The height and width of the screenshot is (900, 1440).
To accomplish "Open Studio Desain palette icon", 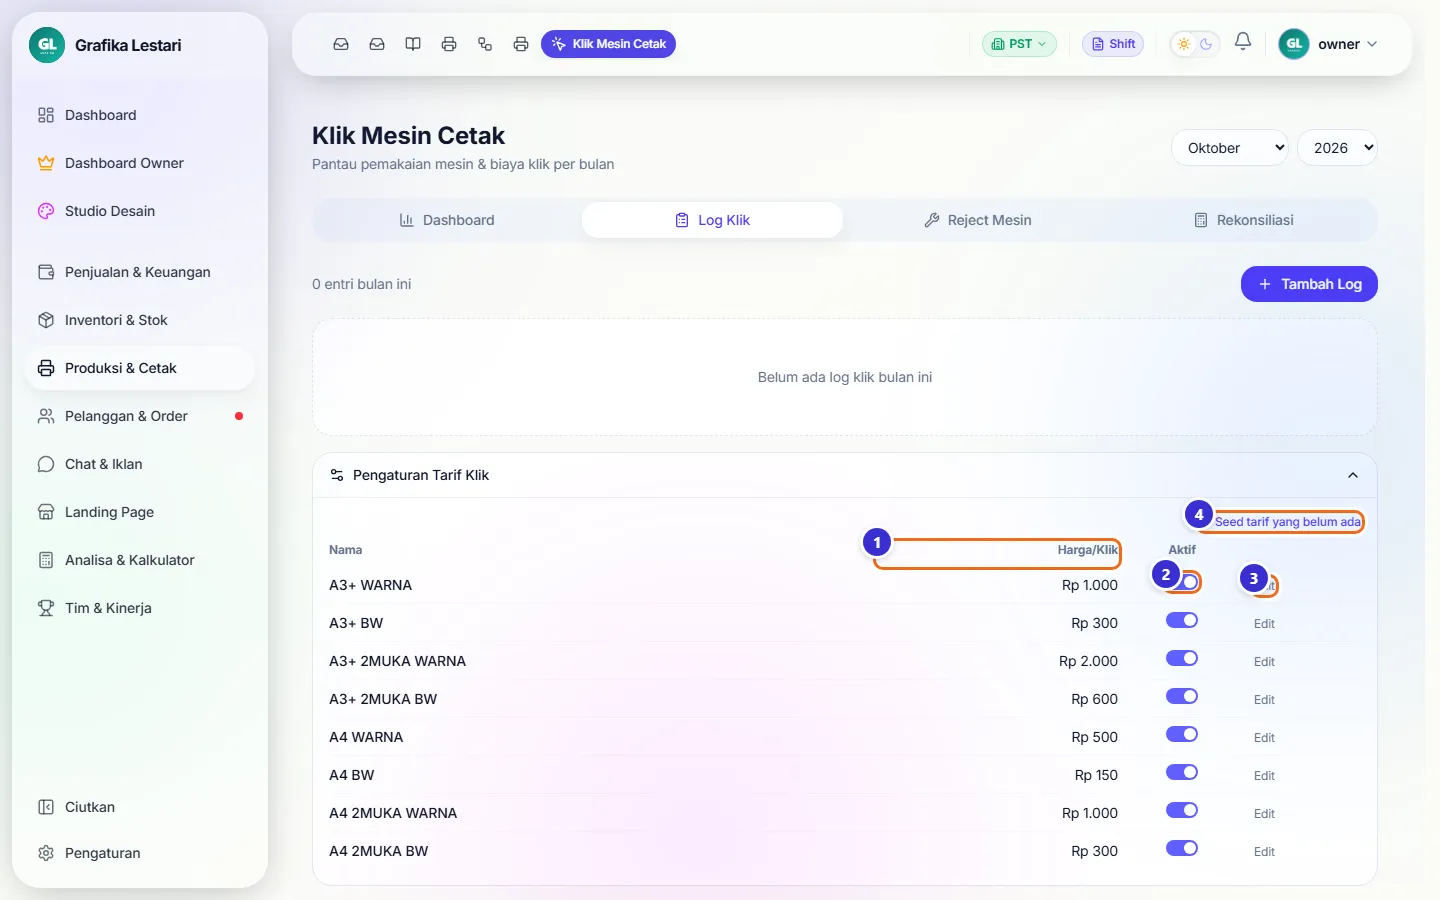I will [x=46, y=211].
